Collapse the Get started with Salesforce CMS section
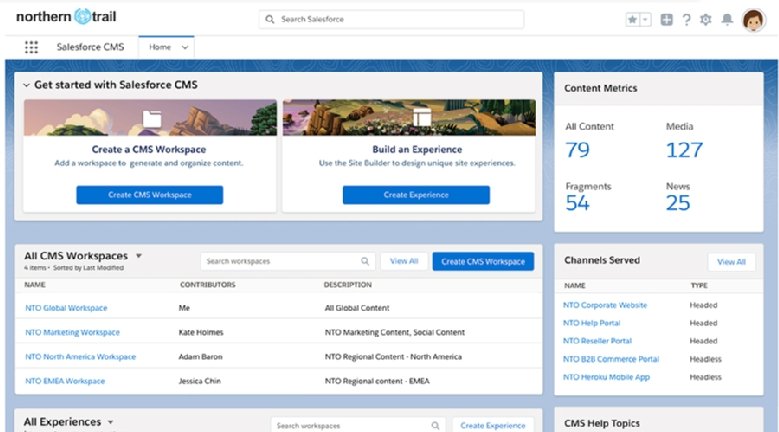This screenshot has height=432, width=779. click(x=26, y=85)
